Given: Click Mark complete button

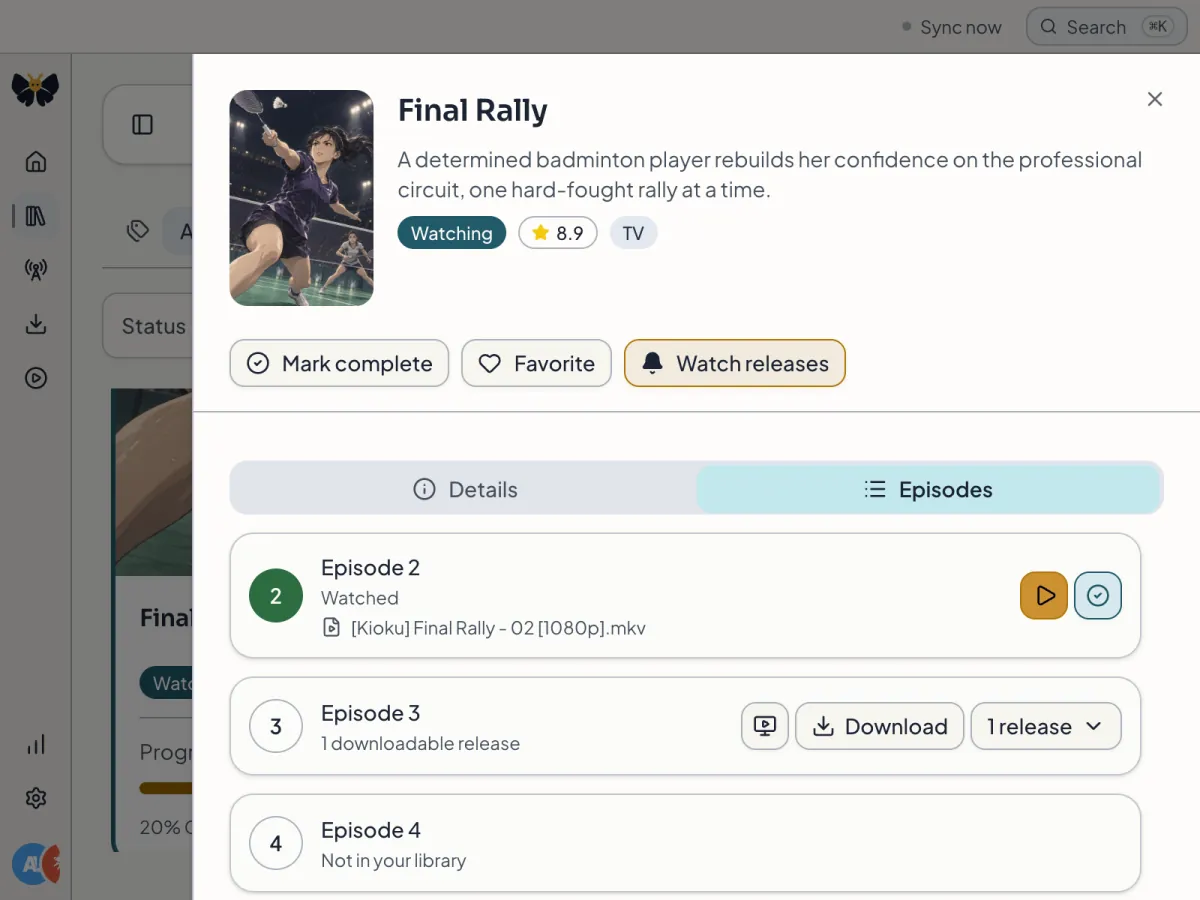Looking at the screenshot, I should coord(339,363).
